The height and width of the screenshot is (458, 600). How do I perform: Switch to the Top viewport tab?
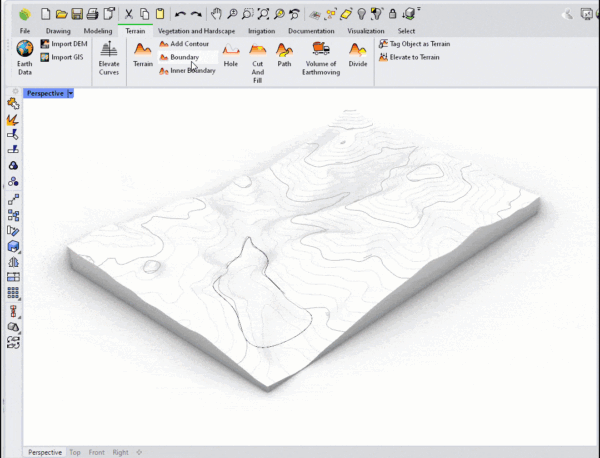click(x=75, y=452)
